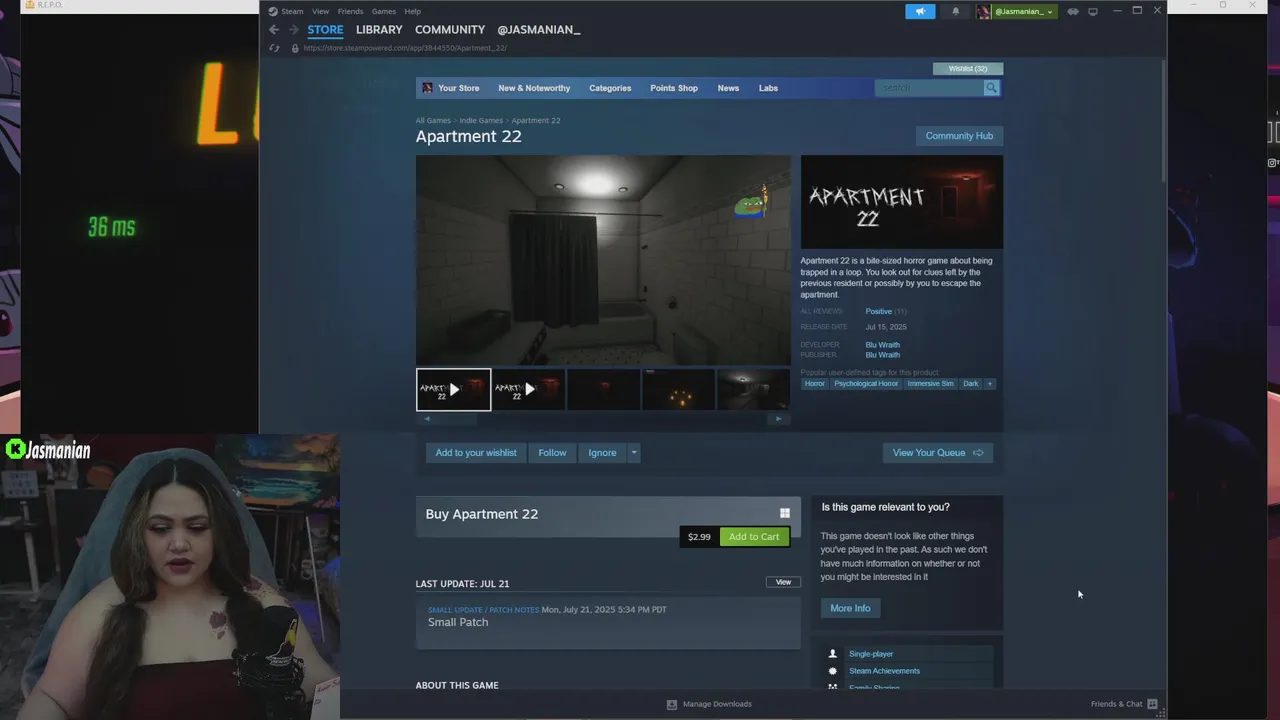
Task: Add Apartment 22 to cart
Action: click(x=754, y=537)
